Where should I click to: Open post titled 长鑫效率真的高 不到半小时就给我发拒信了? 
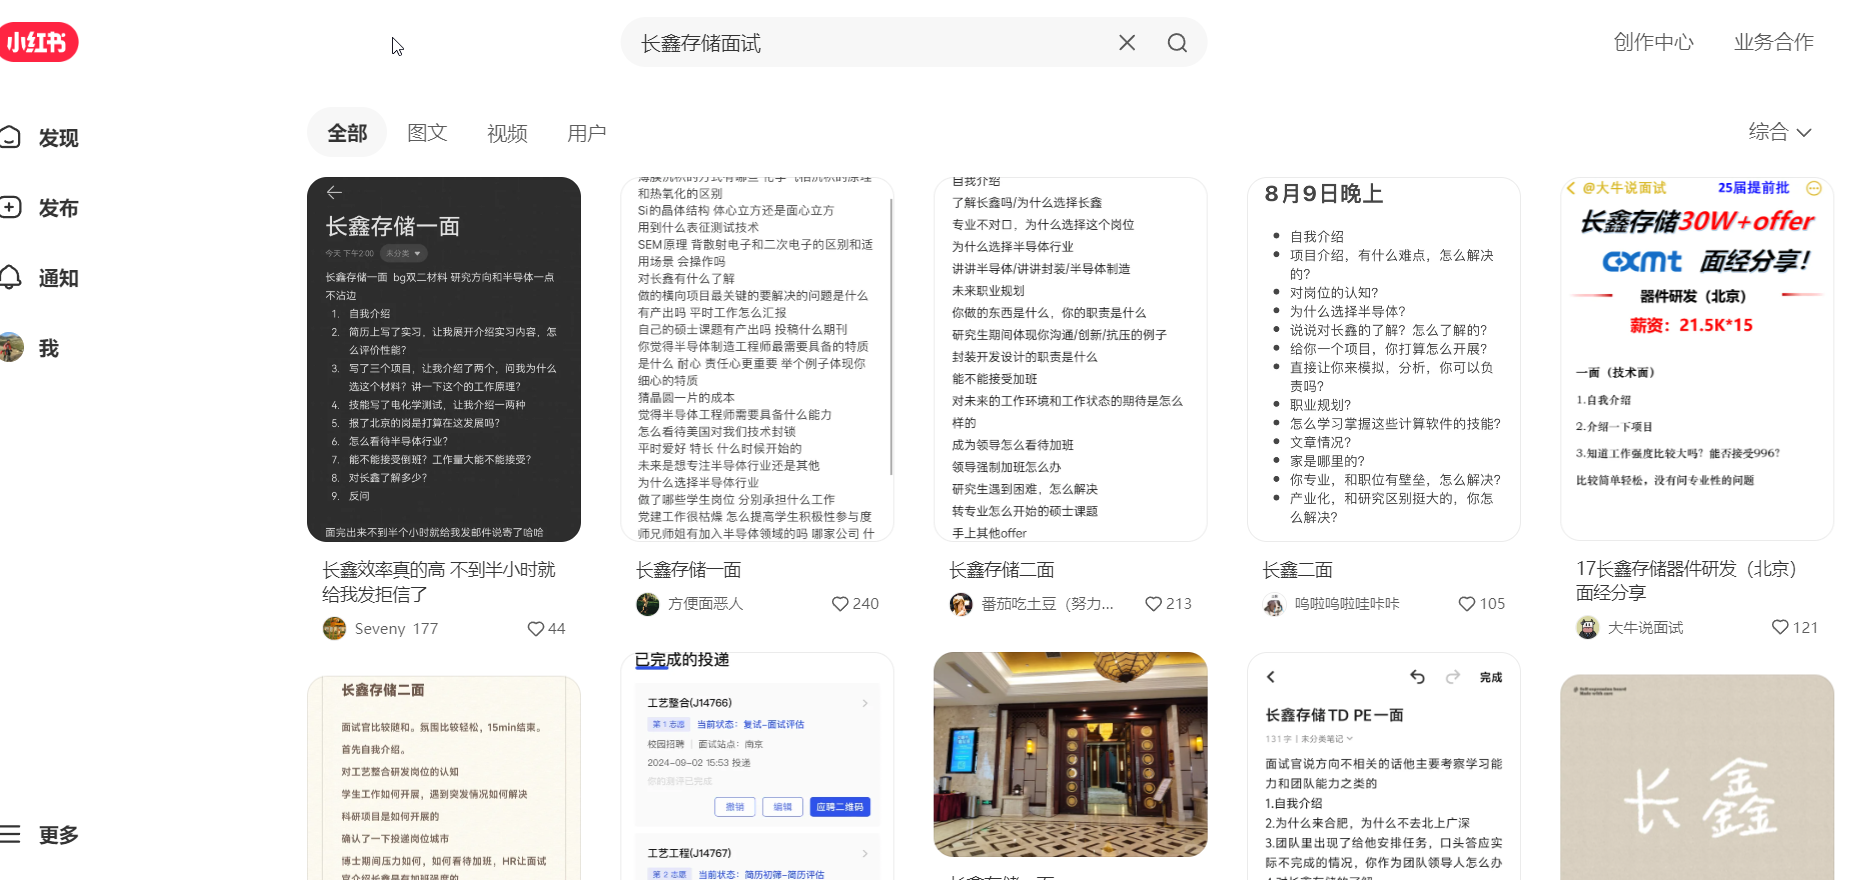[439, 582]
